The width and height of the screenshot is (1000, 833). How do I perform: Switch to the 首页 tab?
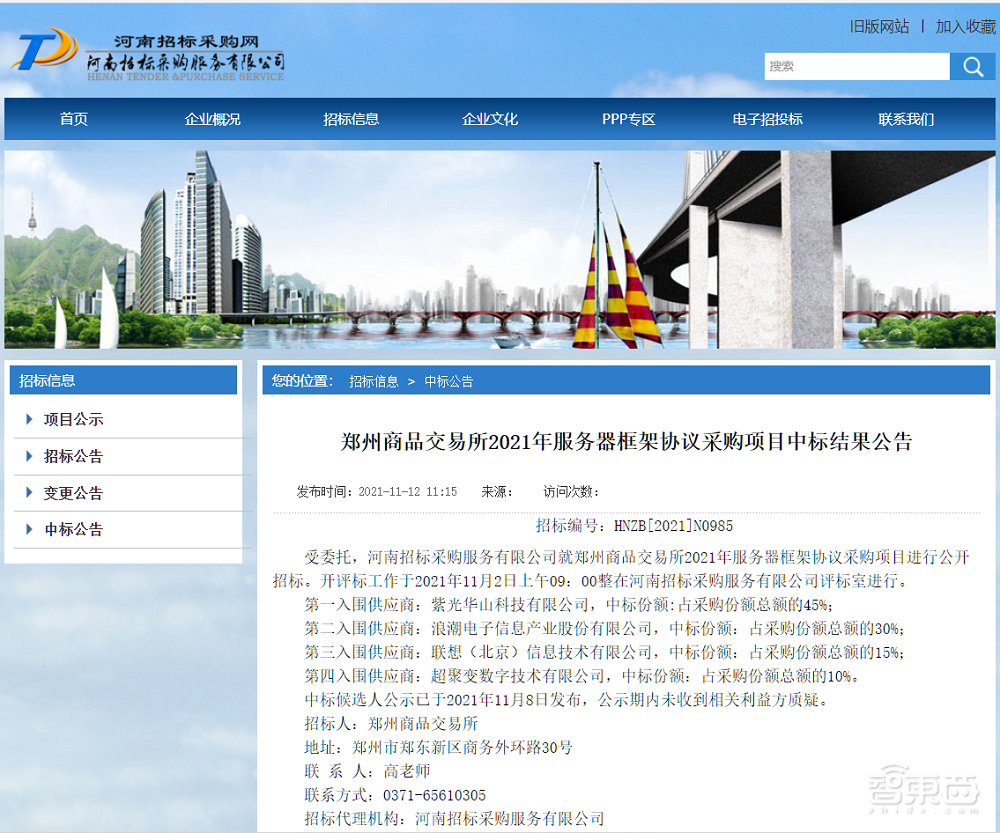pos(73,118)
